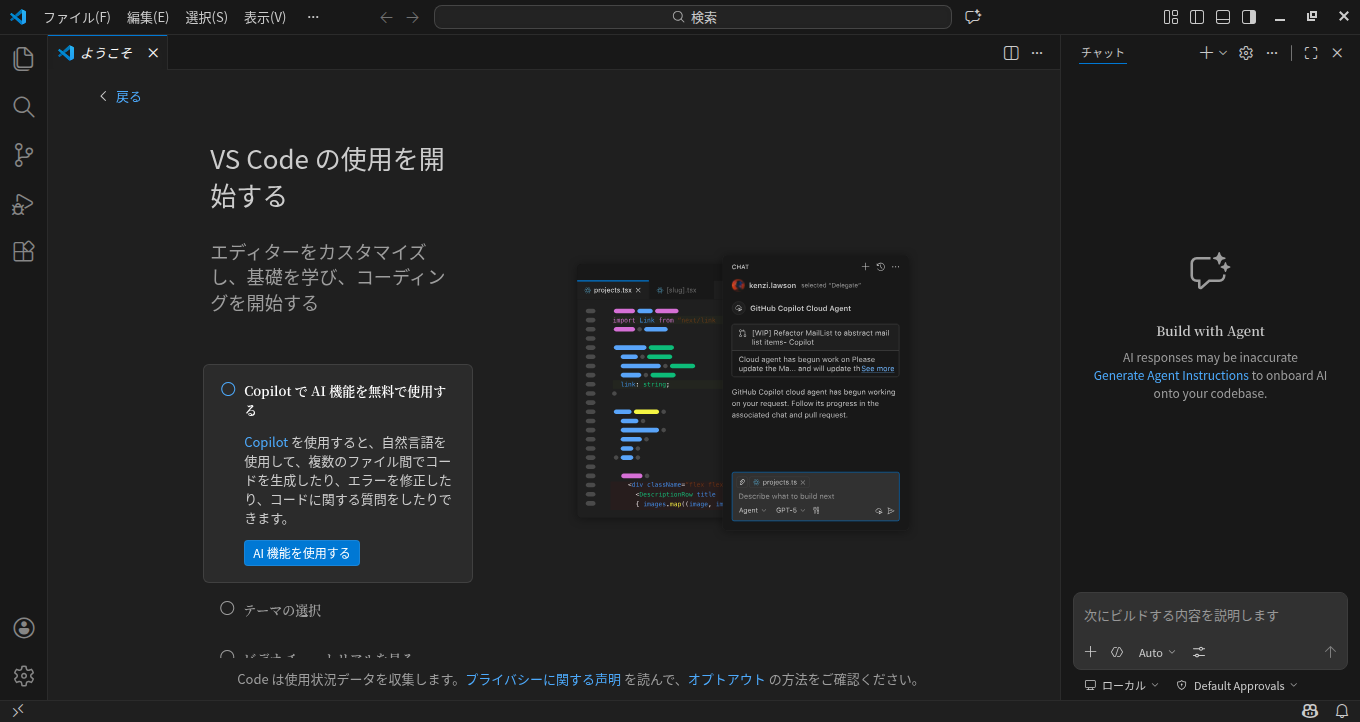Split the editor to the right
The height and width of the screenshot is (722, 1360).
pyautogui.click(x=1011, y=53)
